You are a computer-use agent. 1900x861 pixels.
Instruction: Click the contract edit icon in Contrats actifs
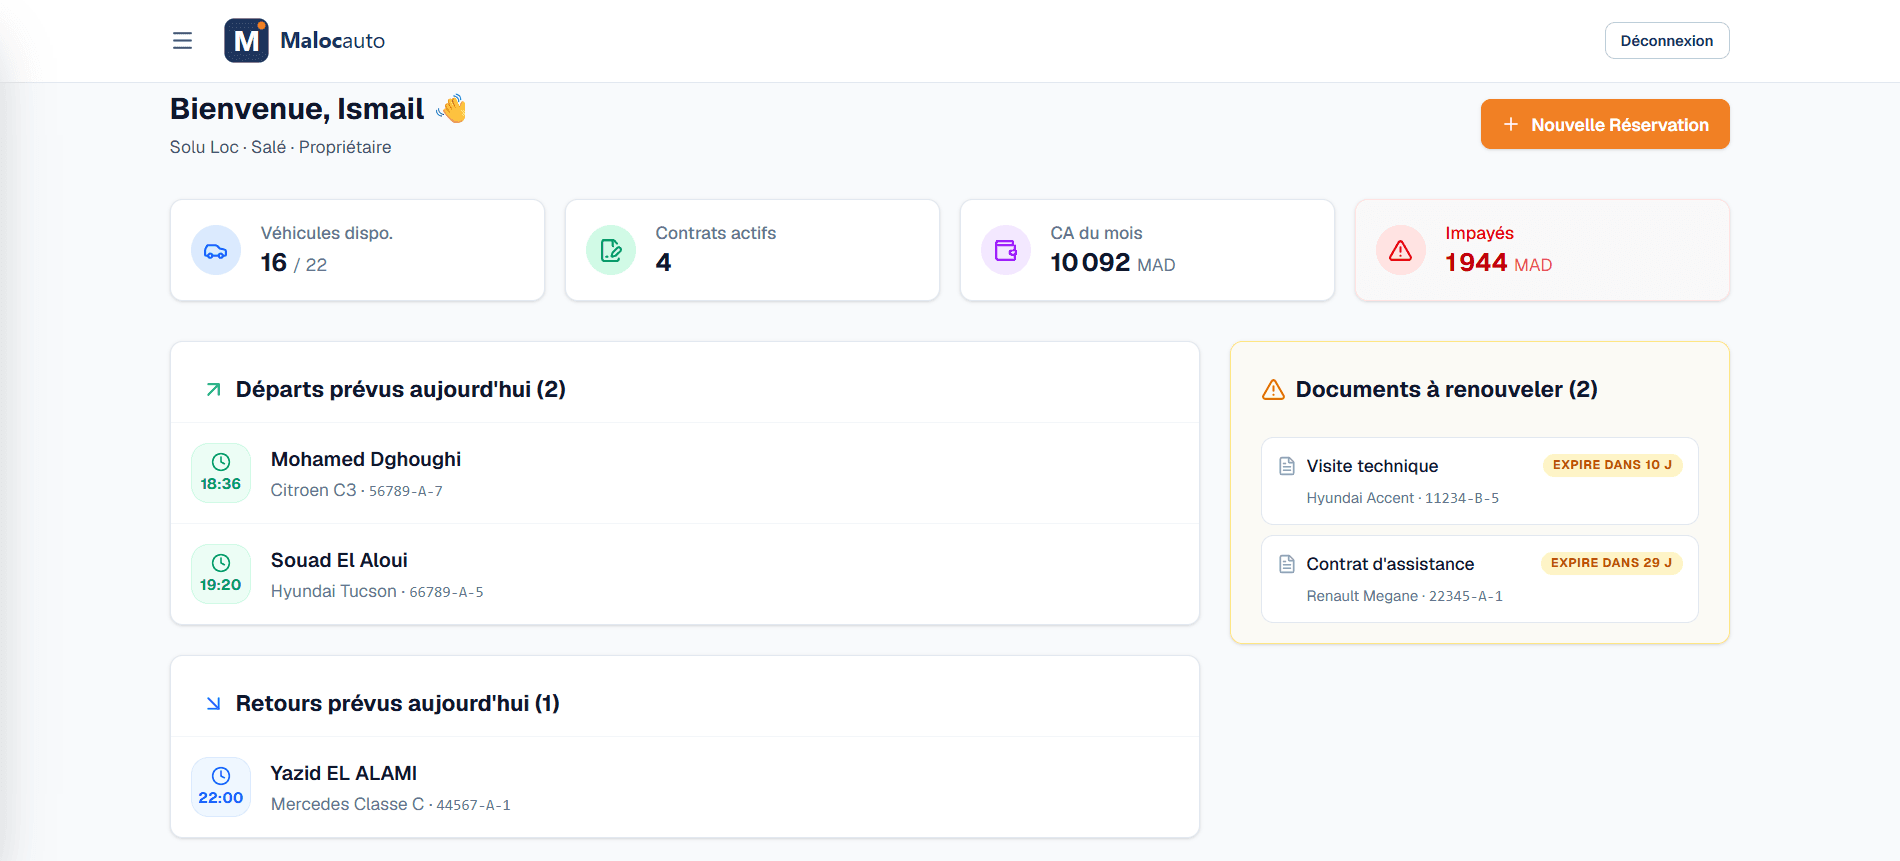611,251
